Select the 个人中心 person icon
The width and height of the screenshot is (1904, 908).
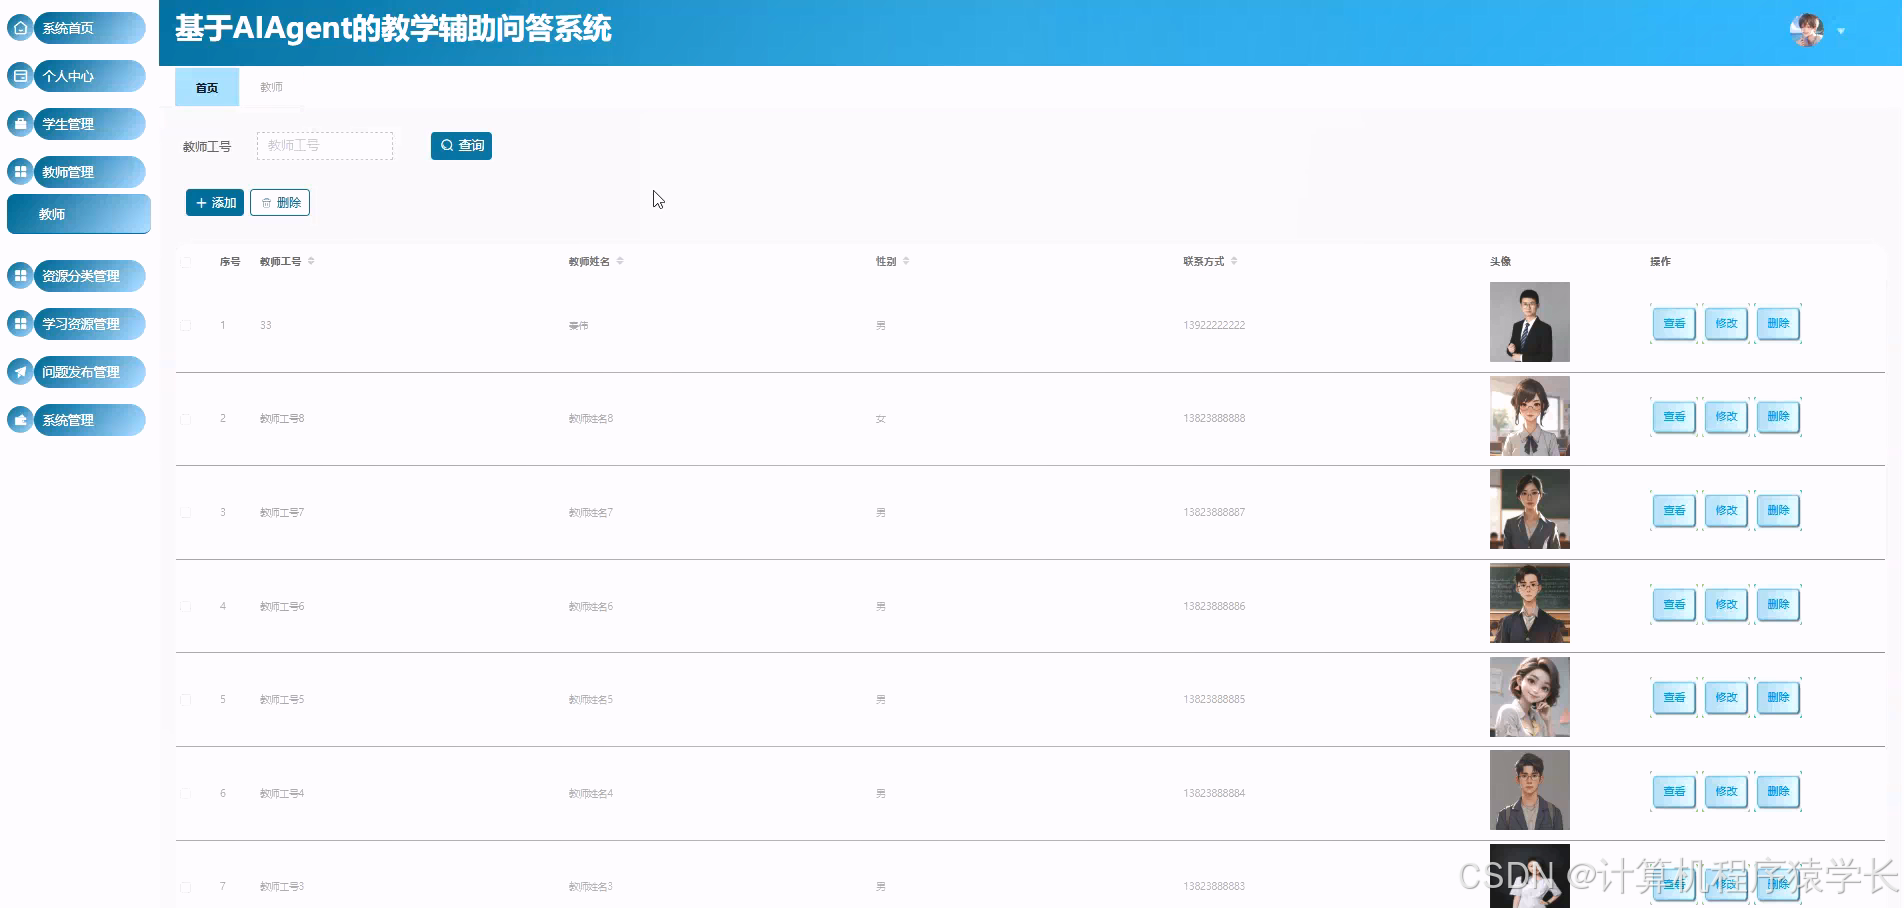20,76
